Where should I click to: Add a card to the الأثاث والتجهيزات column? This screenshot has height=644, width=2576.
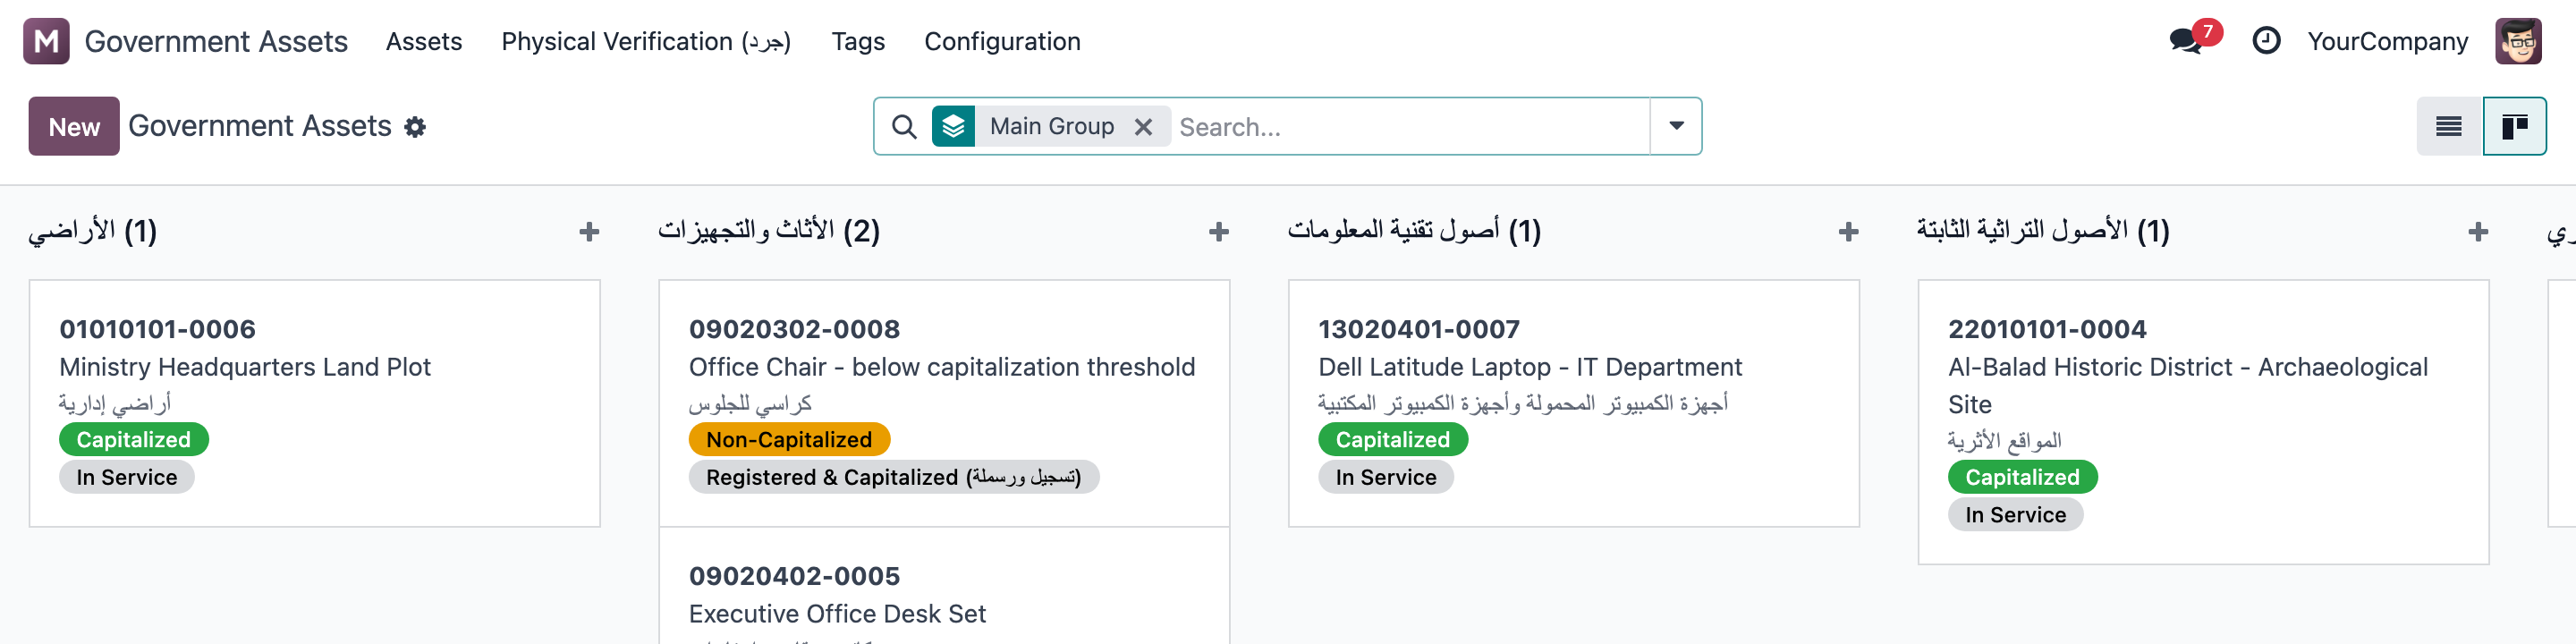pyautogui.click(x=1218, y=232)
